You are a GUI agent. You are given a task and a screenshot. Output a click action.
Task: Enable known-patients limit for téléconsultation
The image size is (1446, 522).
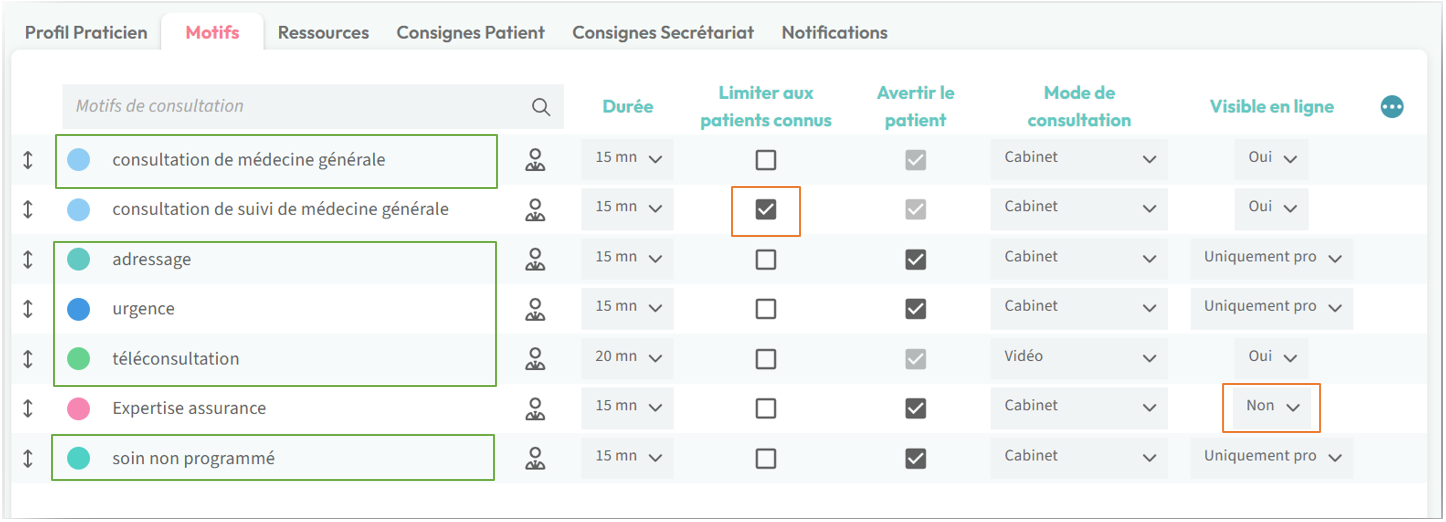pyautogui.click(x=766, y=359)
